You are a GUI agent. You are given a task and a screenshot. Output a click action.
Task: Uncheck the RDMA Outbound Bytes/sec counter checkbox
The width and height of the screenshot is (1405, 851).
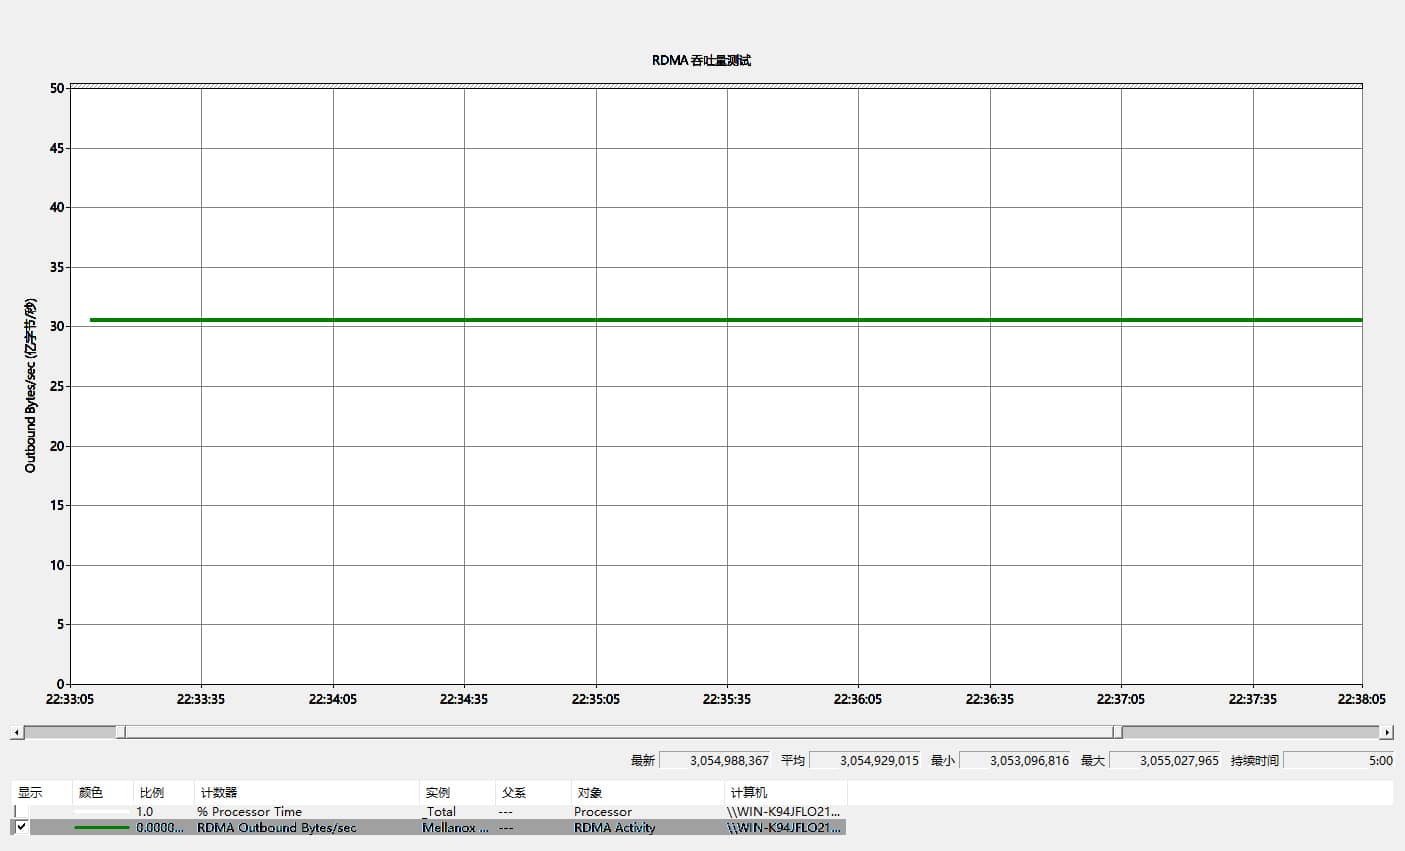21,828
